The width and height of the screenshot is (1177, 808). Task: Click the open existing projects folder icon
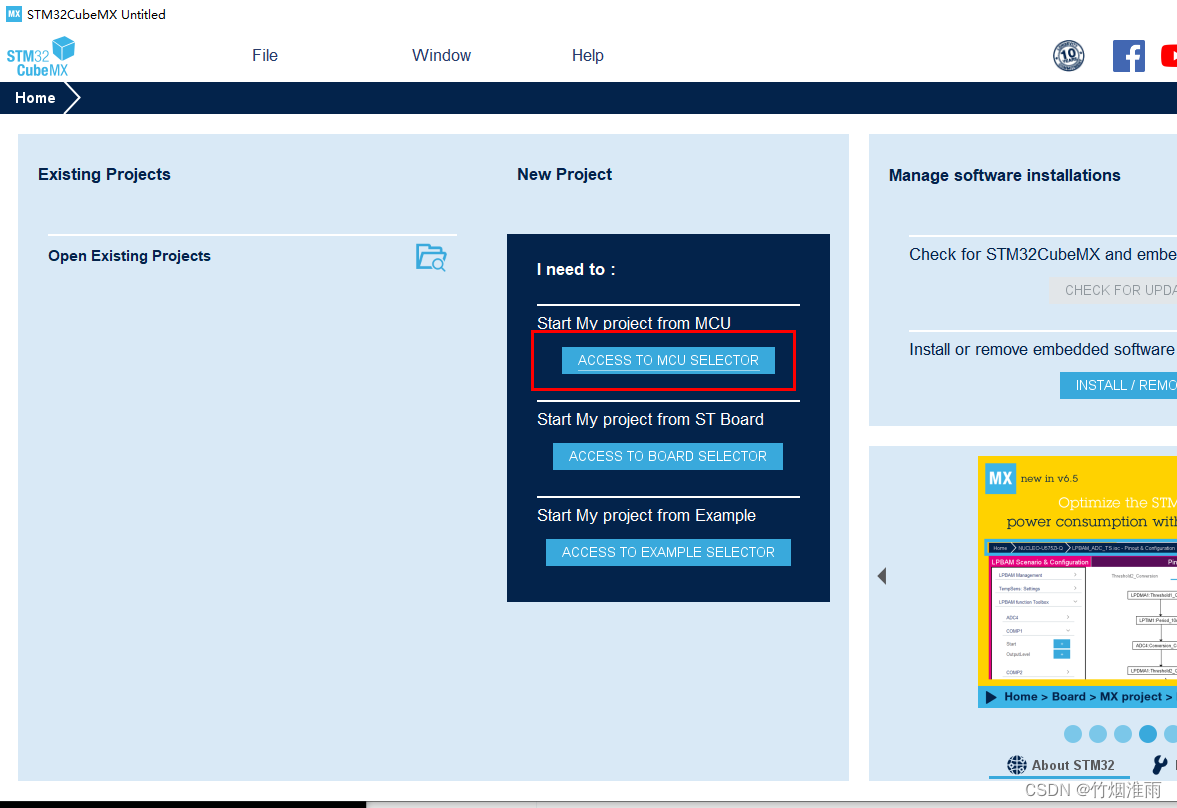pyautogui.click(x=432, y=258)
